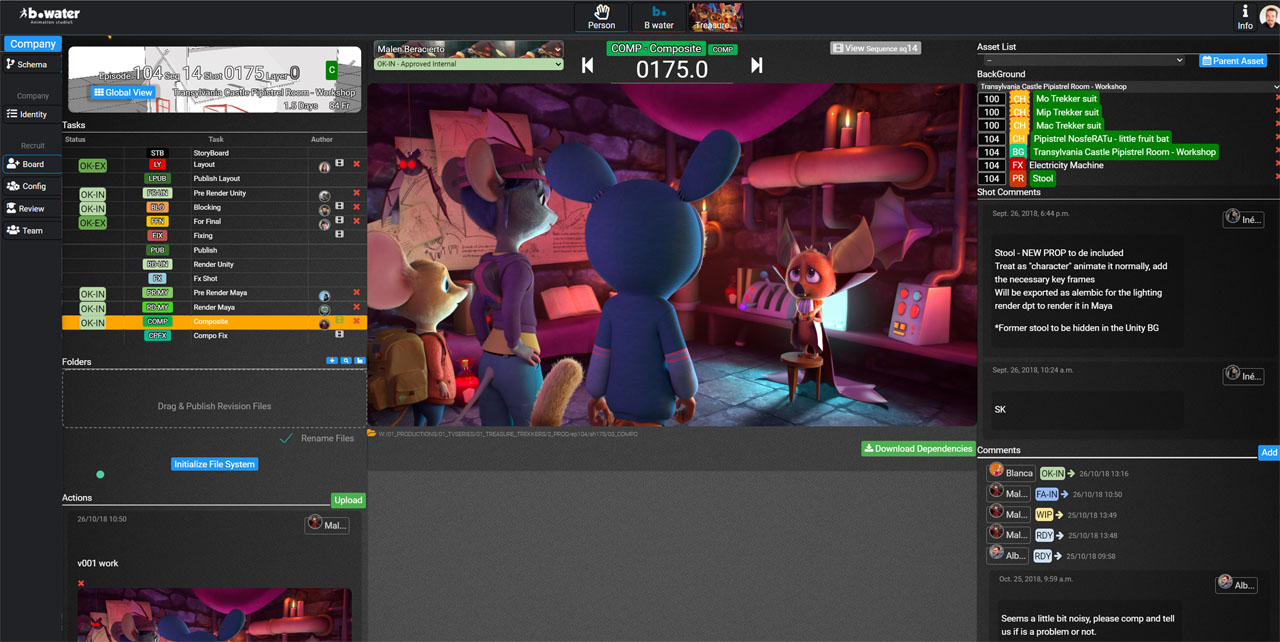Click the green film icon on Composite row

[340, 321]
